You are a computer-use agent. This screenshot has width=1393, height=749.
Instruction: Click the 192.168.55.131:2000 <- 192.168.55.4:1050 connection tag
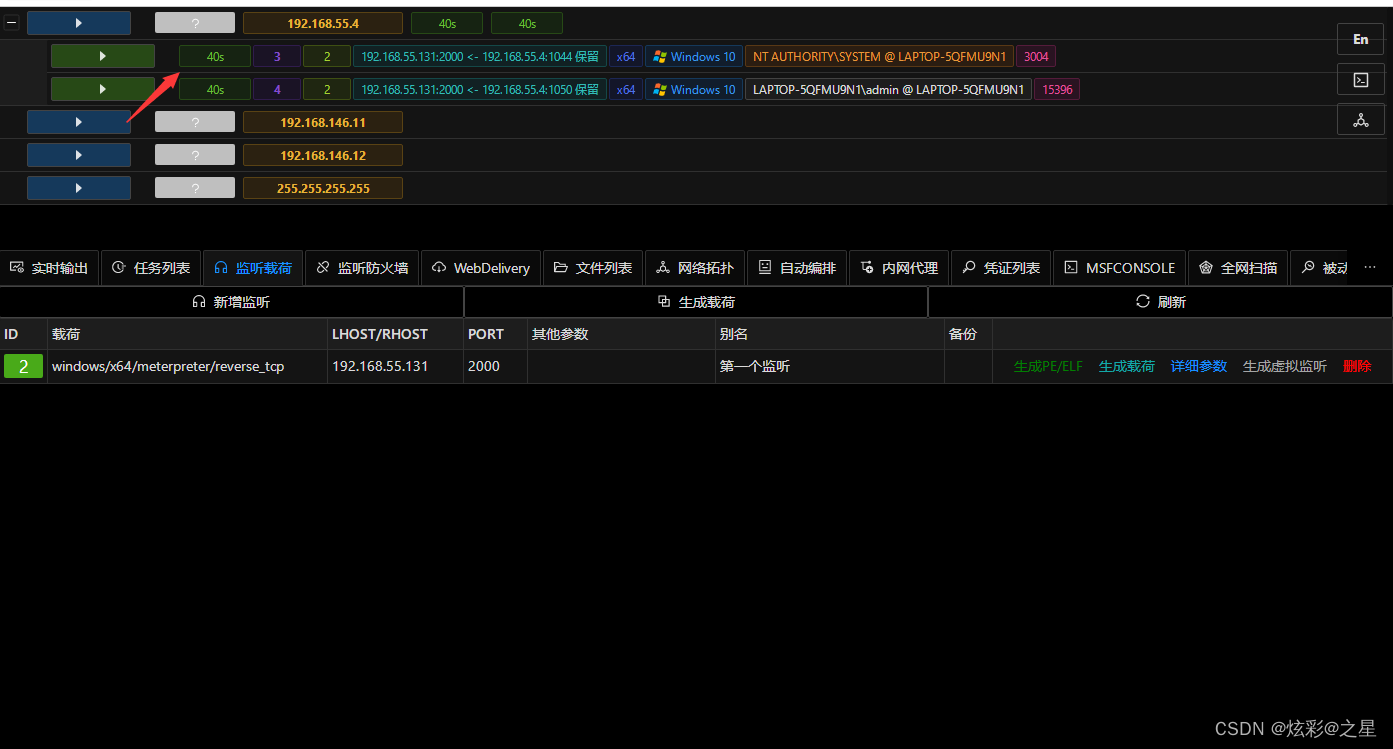point(480,89)
